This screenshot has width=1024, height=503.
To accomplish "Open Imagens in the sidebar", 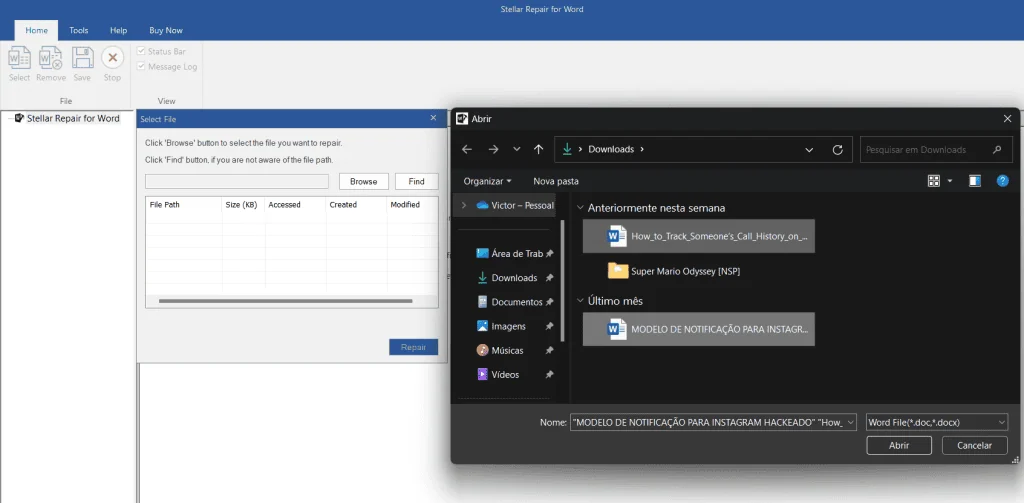I will [x=502, y=326].
